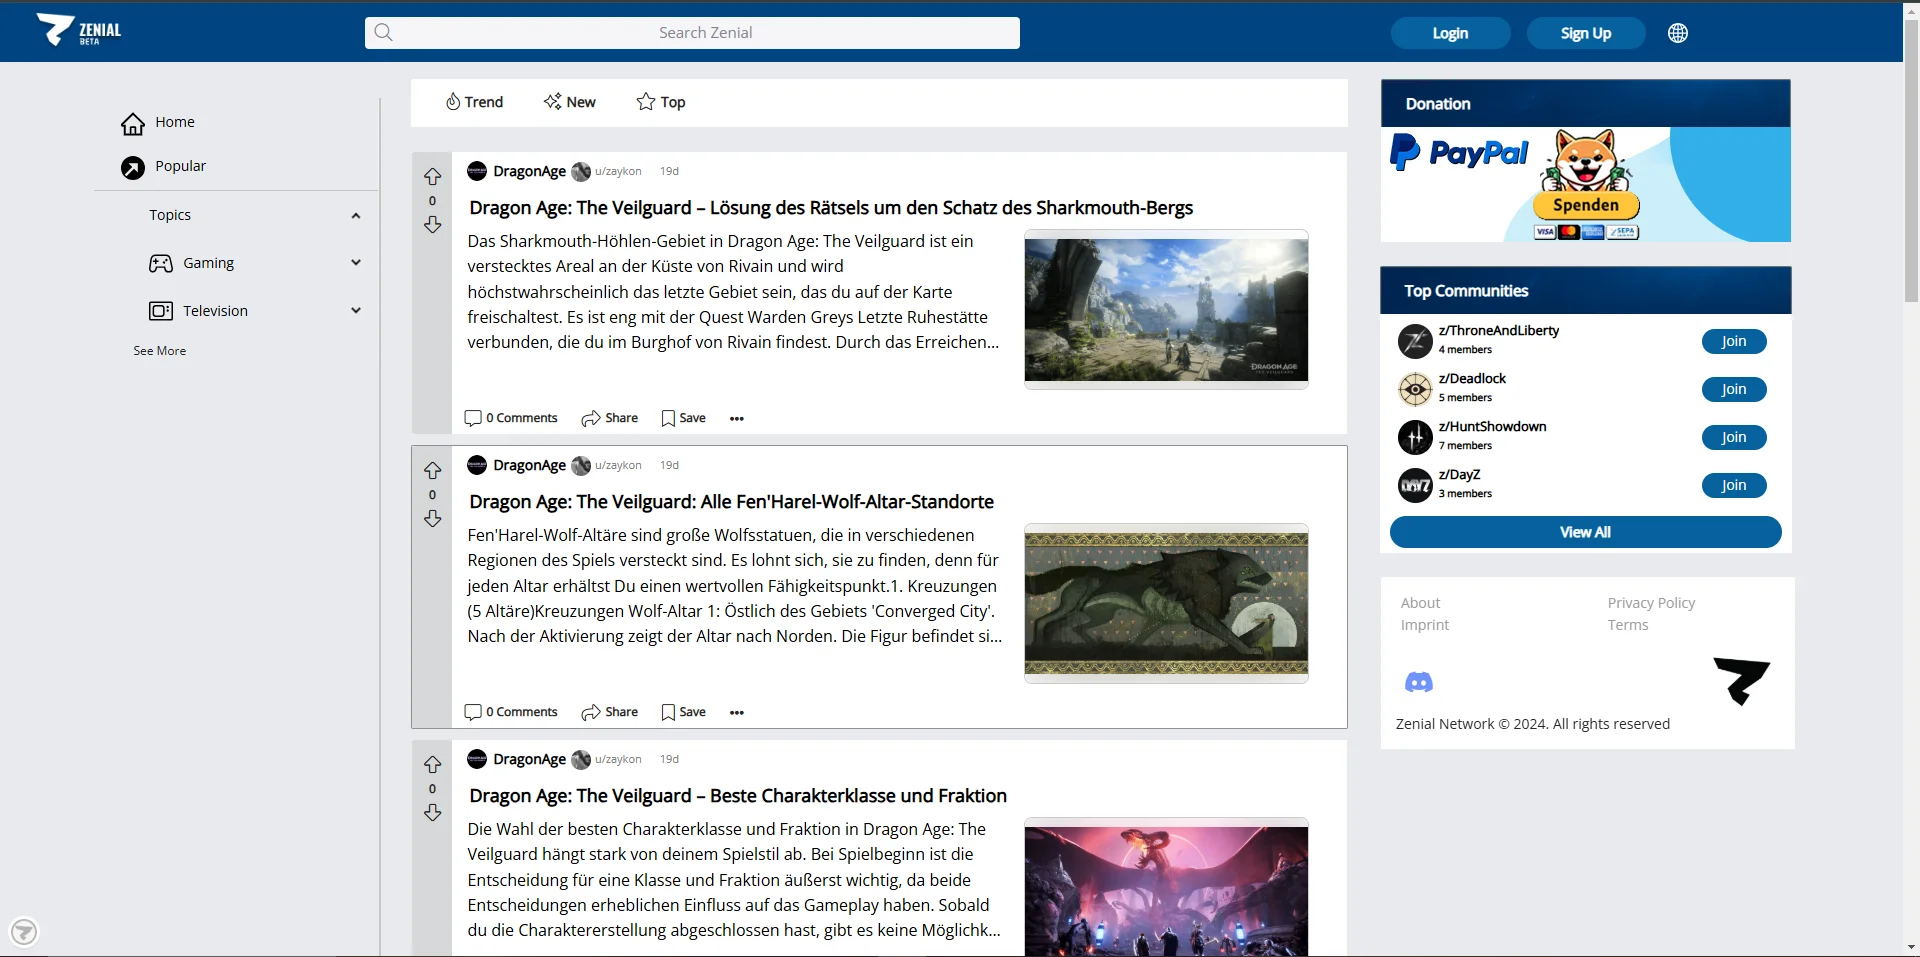Upvote the Beste Charakterklasse post
The width and height of the screenshot is (1920, 957).
[x=432, y=764]
